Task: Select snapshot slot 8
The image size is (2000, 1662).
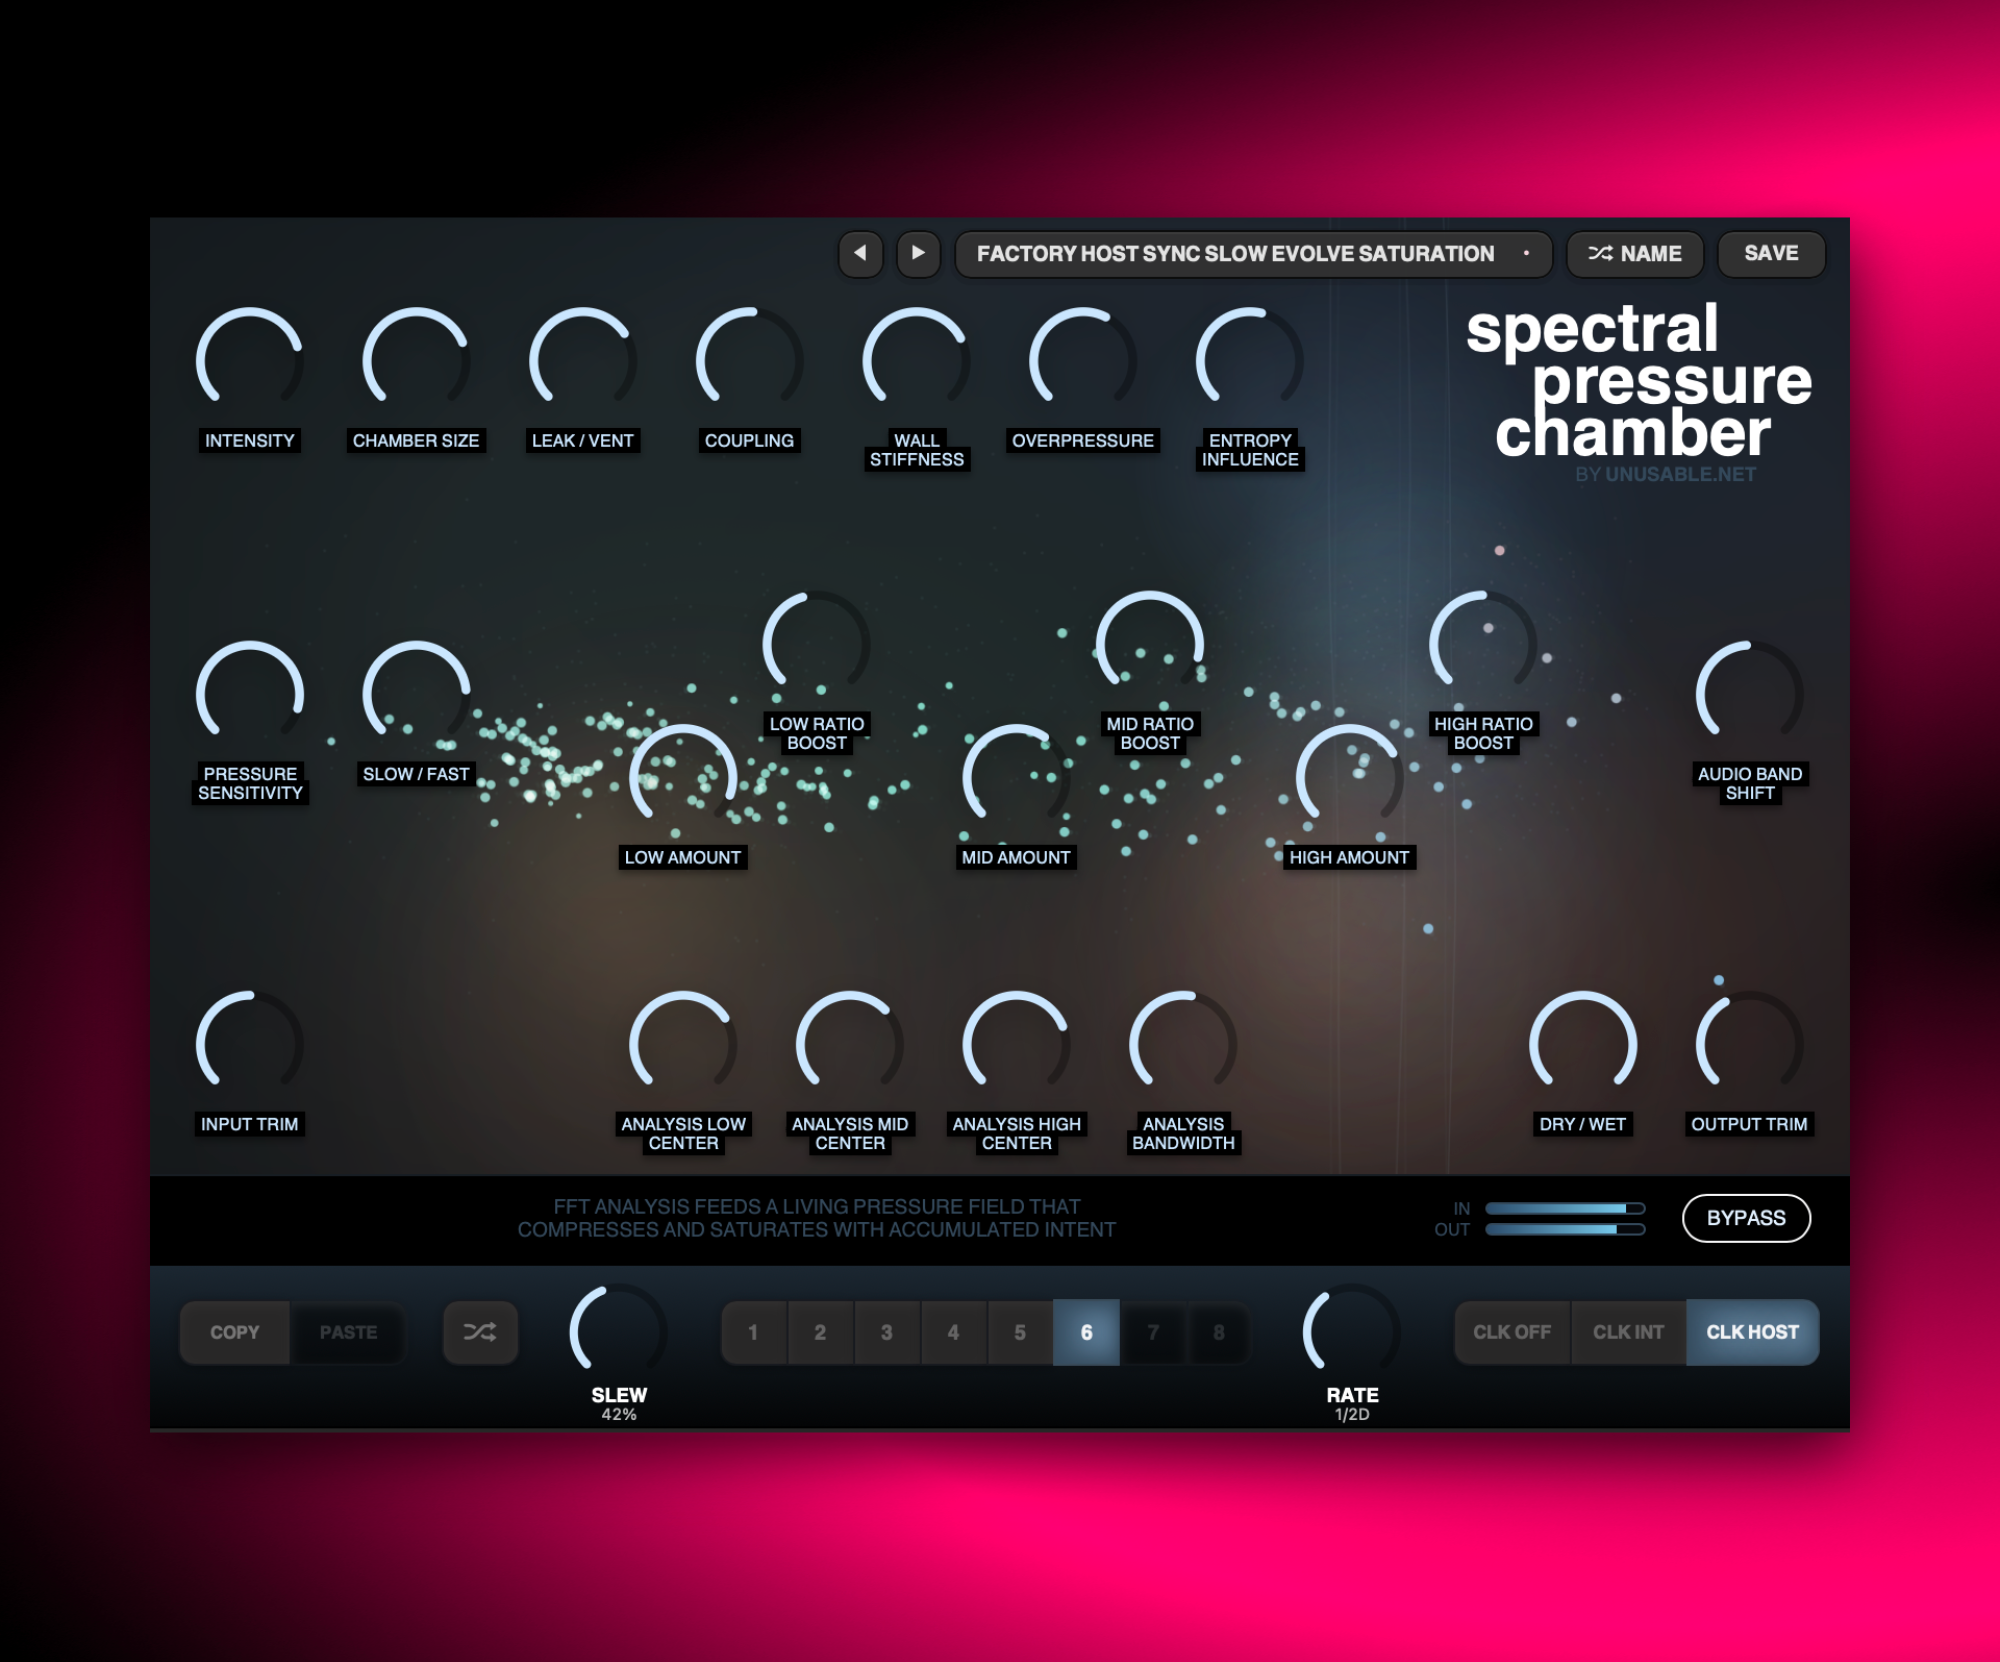Action: click(x=1218, y=1332)
